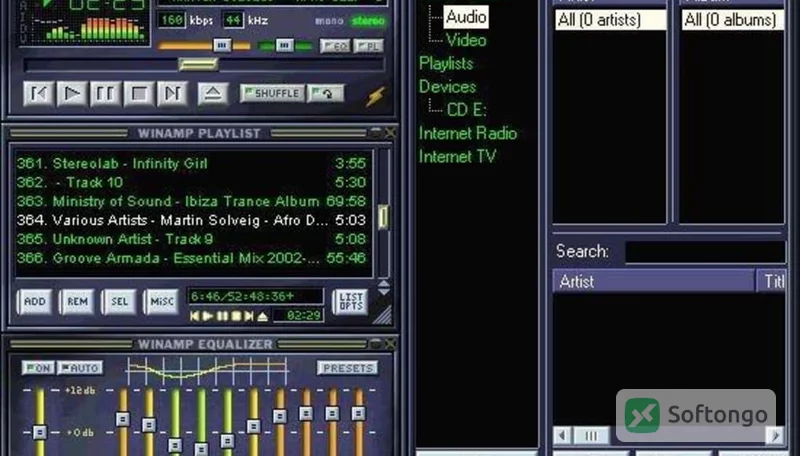Adjust the green balance slider

point(285,46)
